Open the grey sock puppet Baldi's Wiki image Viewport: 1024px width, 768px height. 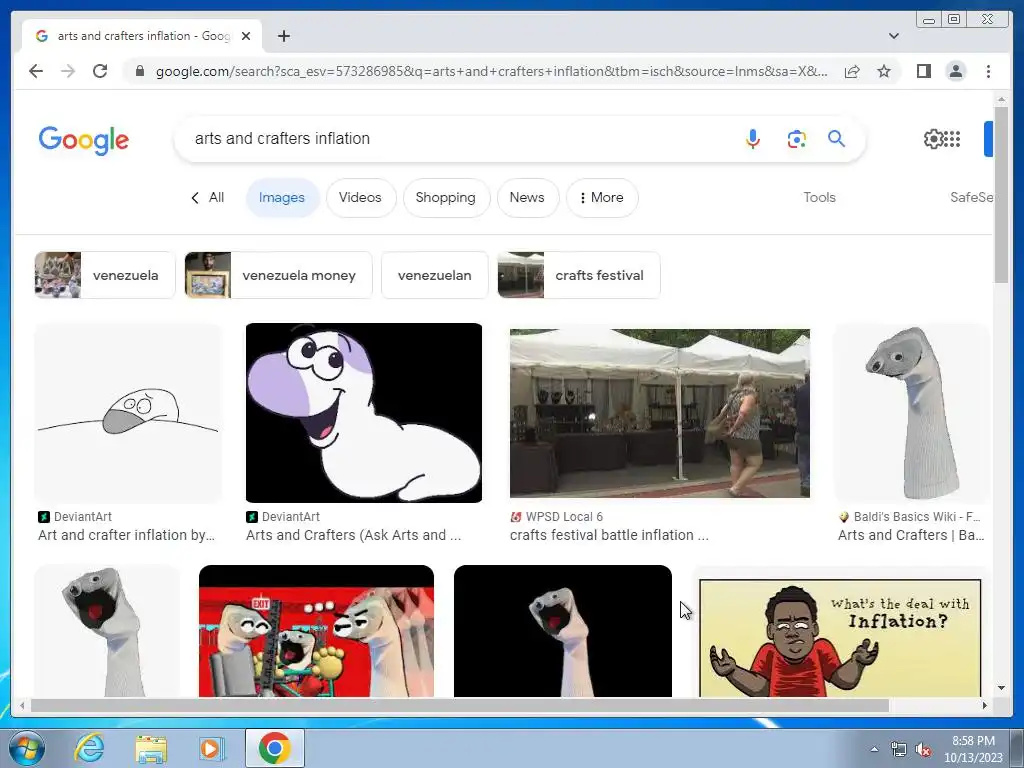point(912,413)
